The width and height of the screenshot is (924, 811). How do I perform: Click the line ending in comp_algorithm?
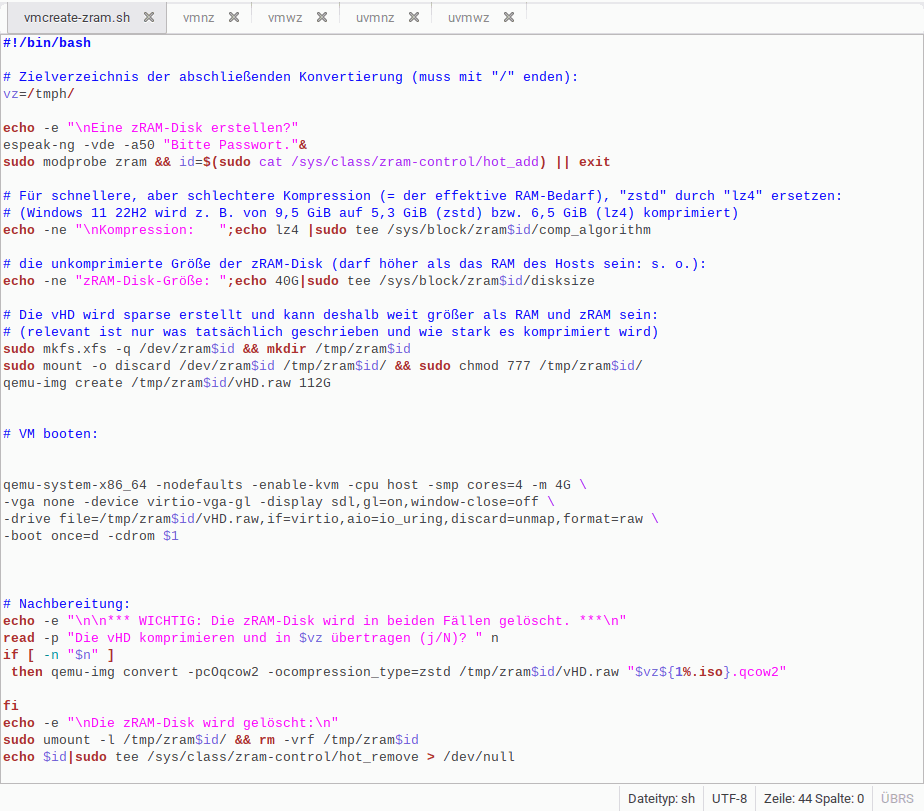point(327,230)
